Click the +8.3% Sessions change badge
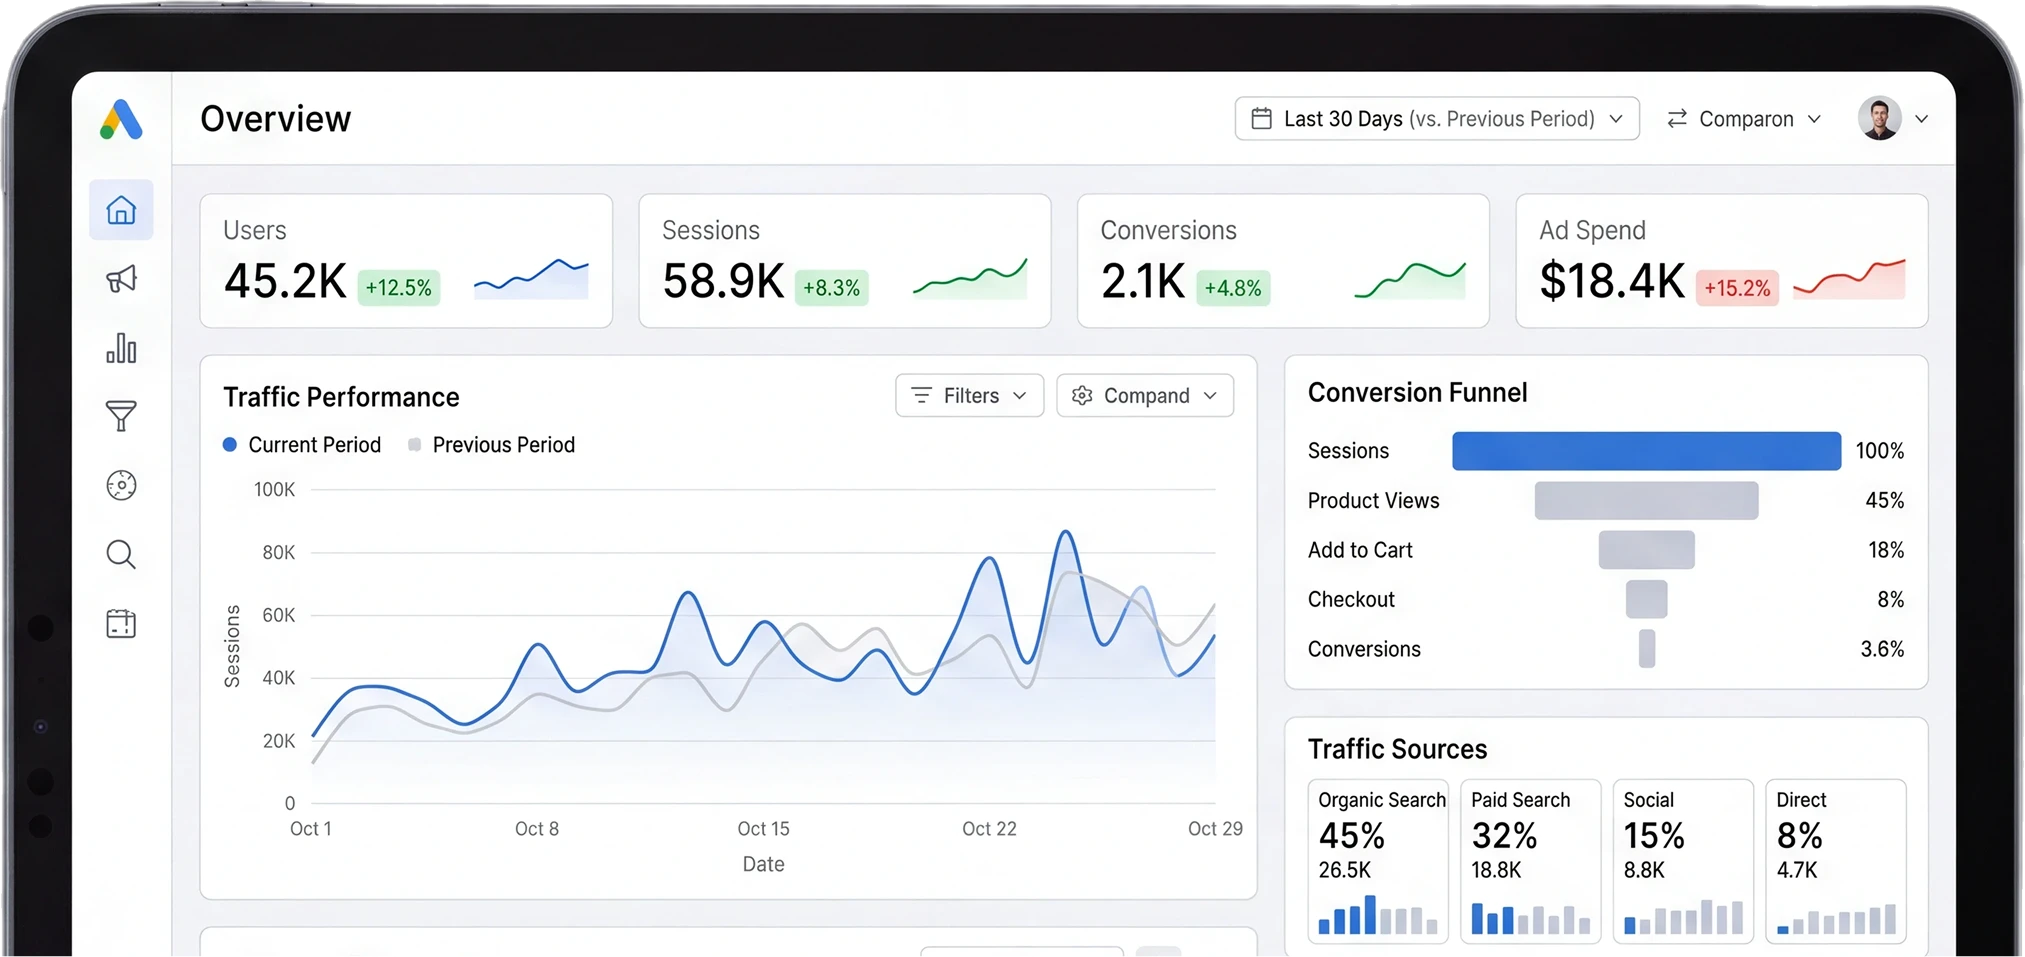 click(831, 288)
